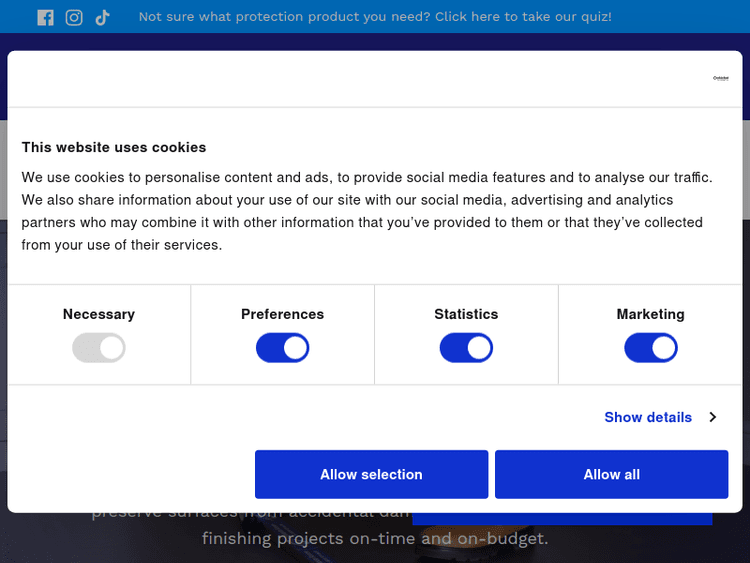The height and width of the screenshot is (563, 750).
Task: Select the Preferences category label
Action: click(x=282, y=314)
